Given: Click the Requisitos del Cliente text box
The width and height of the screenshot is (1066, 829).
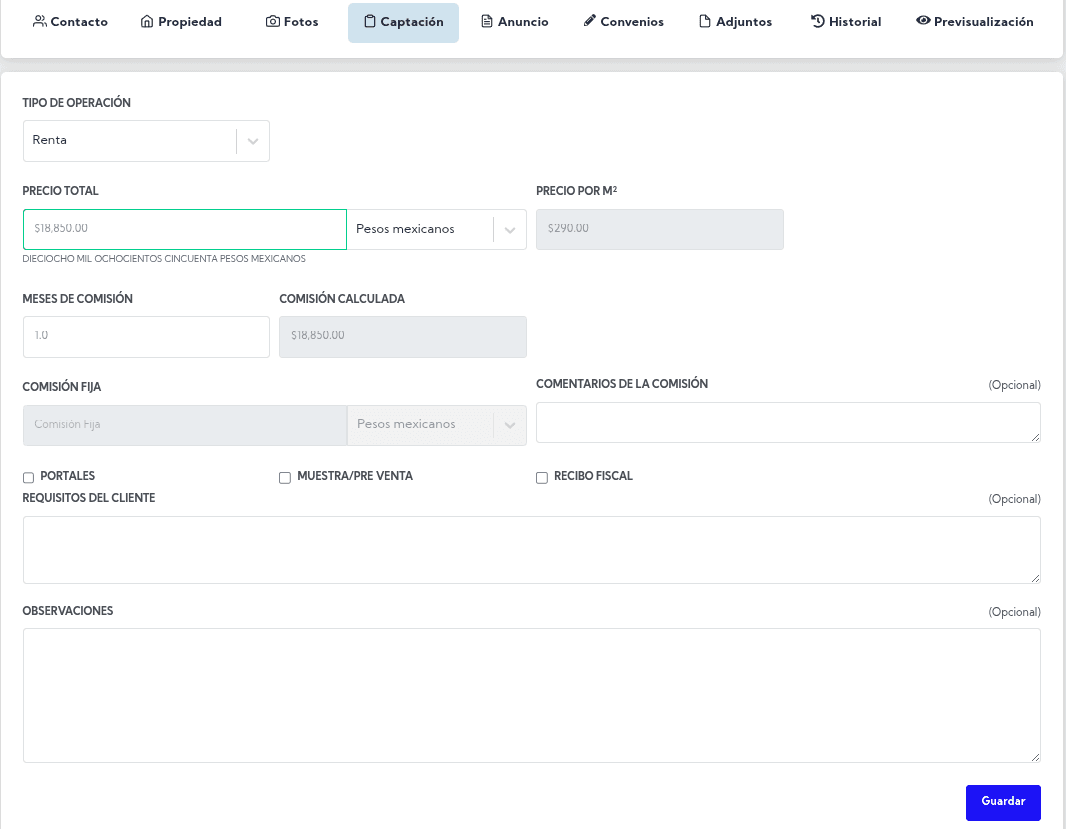Looking at the screenshot, I should [x=531, y=549].
